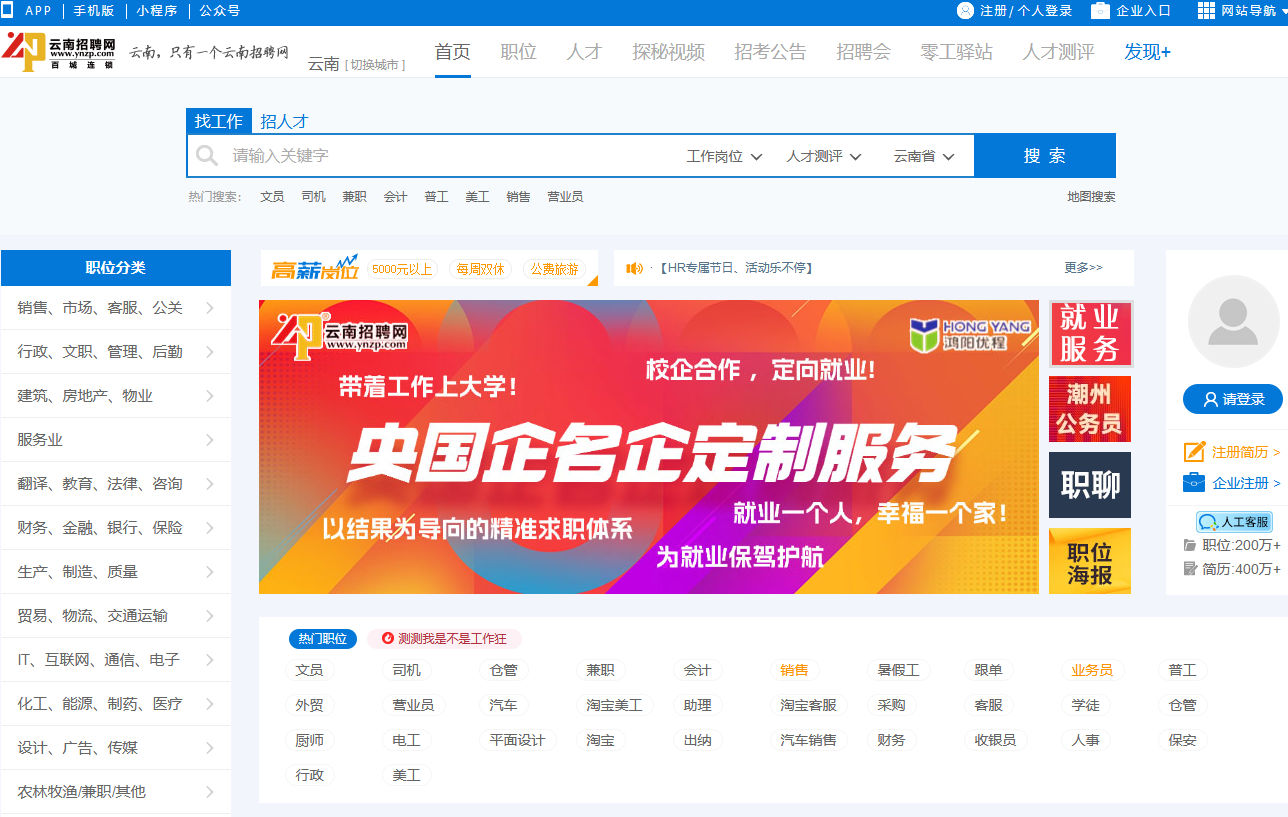Open the 云南省 location dropdown
Viewport: 1288px width, 817px height.
[x=921, y=155]
